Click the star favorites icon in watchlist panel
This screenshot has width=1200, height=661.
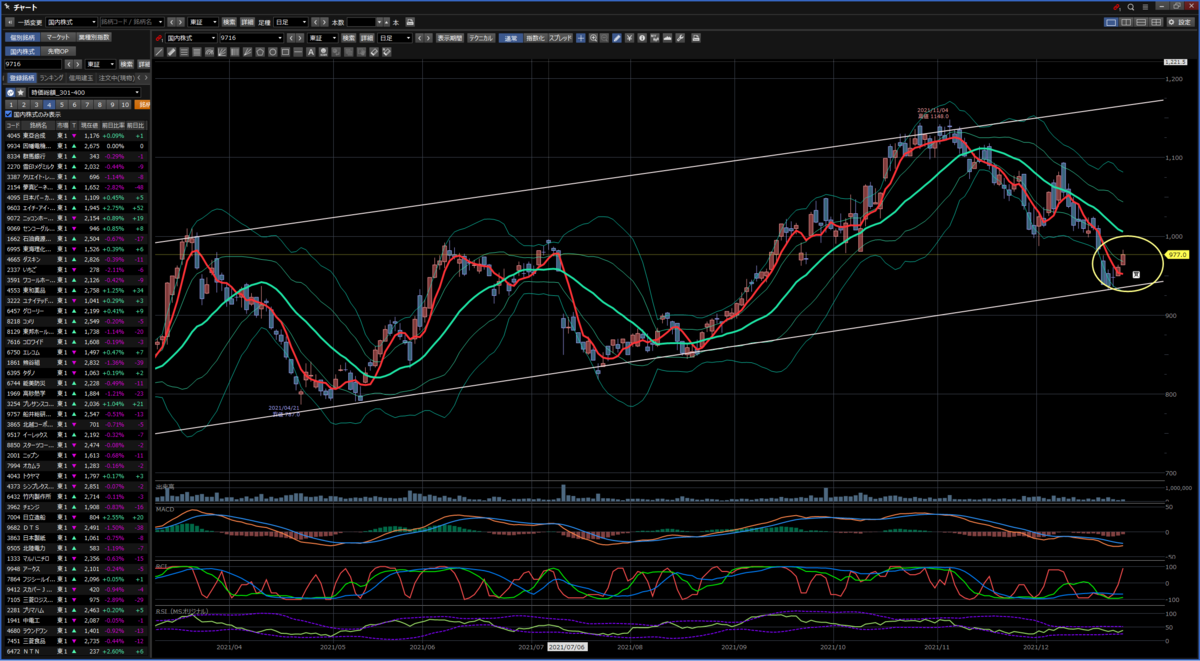click(21, 92)
